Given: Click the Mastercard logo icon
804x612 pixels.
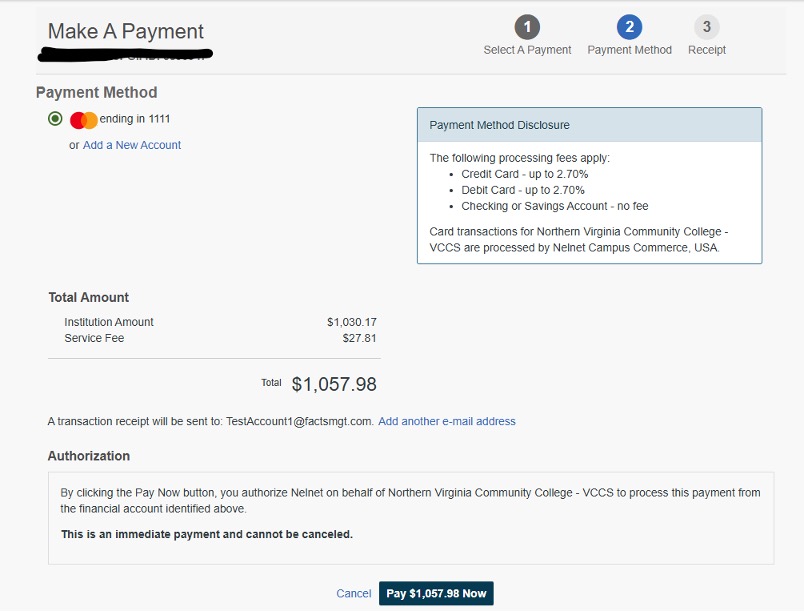Looking at the screenshot, I should pyautogui.click(x=84, y=120).
